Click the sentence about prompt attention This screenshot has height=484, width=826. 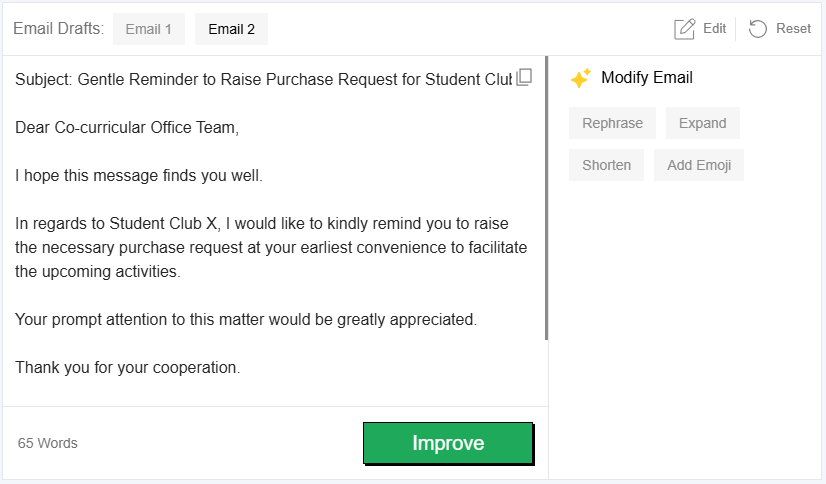coord(246,320)
